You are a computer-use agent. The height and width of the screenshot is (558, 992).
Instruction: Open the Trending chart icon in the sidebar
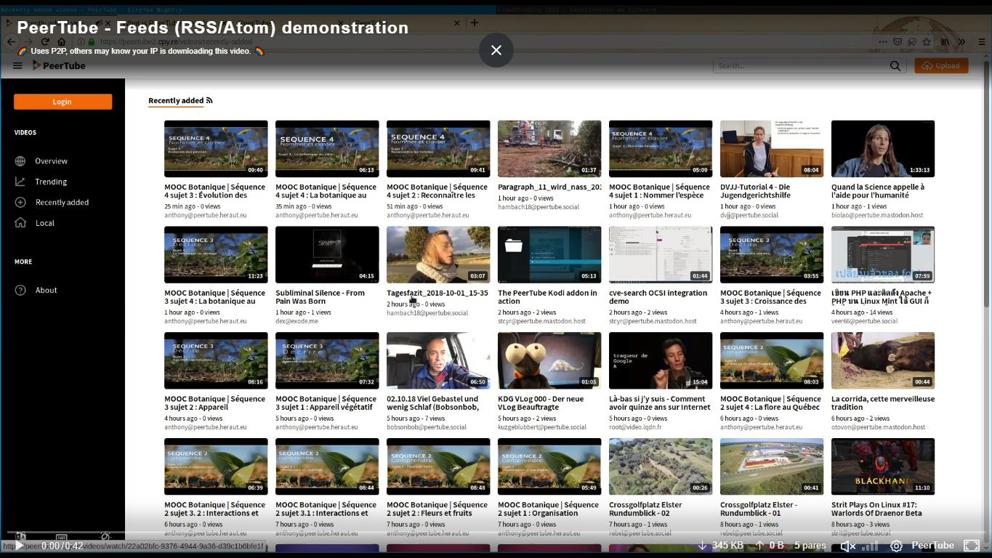[x=20, y=182]
